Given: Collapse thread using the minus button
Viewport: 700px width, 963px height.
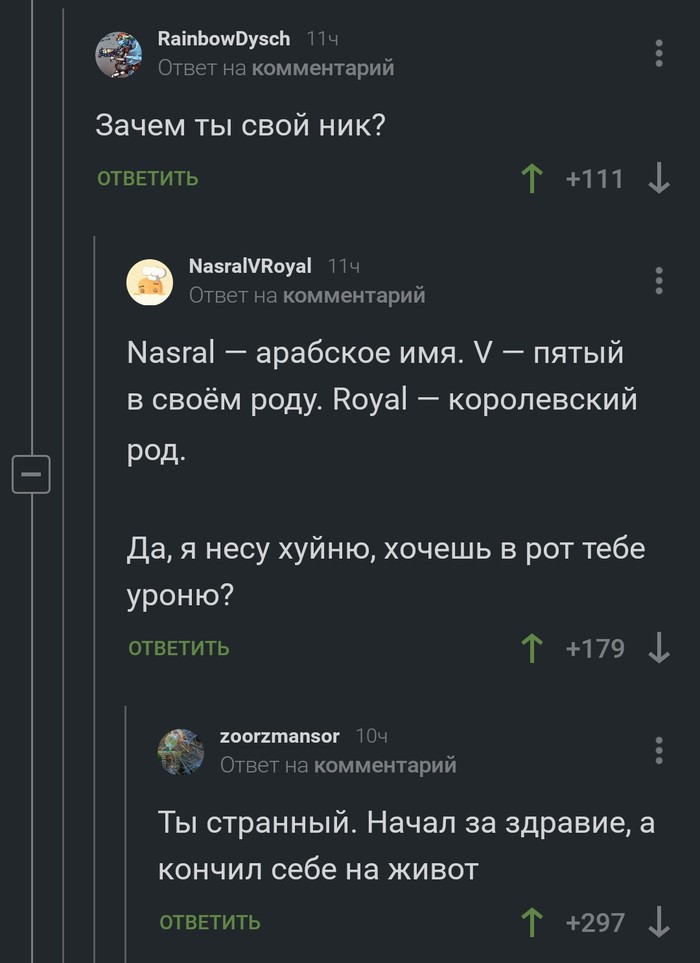Looking at the screenshot, I should tap(32, 474).
